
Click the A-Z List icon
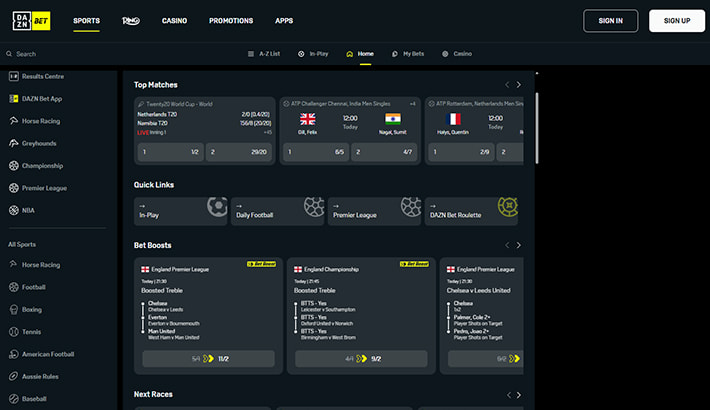[x=251, y=54]
